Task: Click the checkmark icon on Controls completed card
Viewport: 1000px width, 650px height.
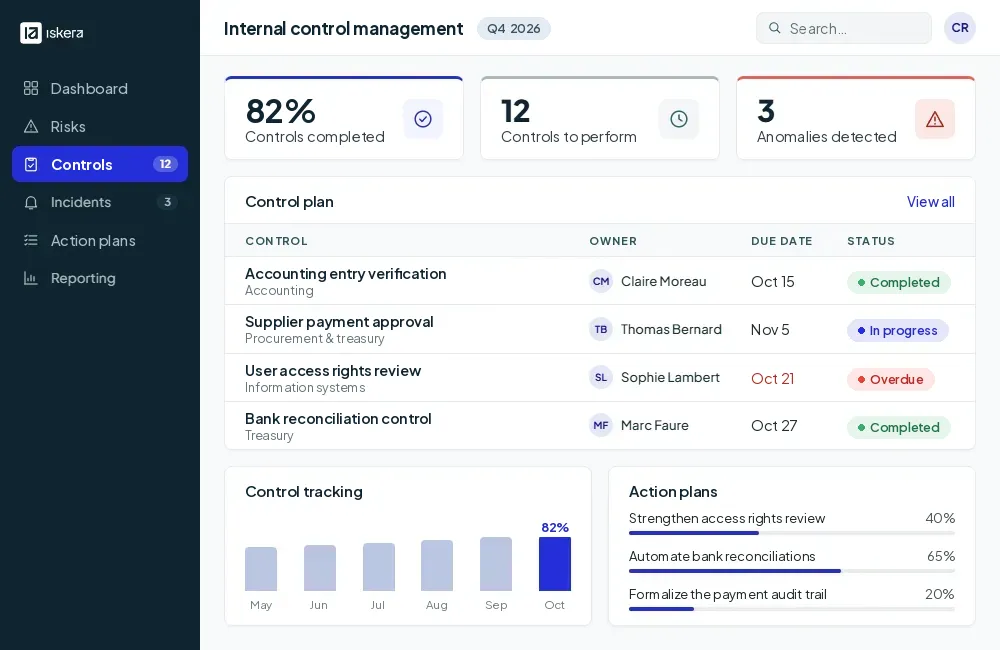Action: tap(423, 119)
